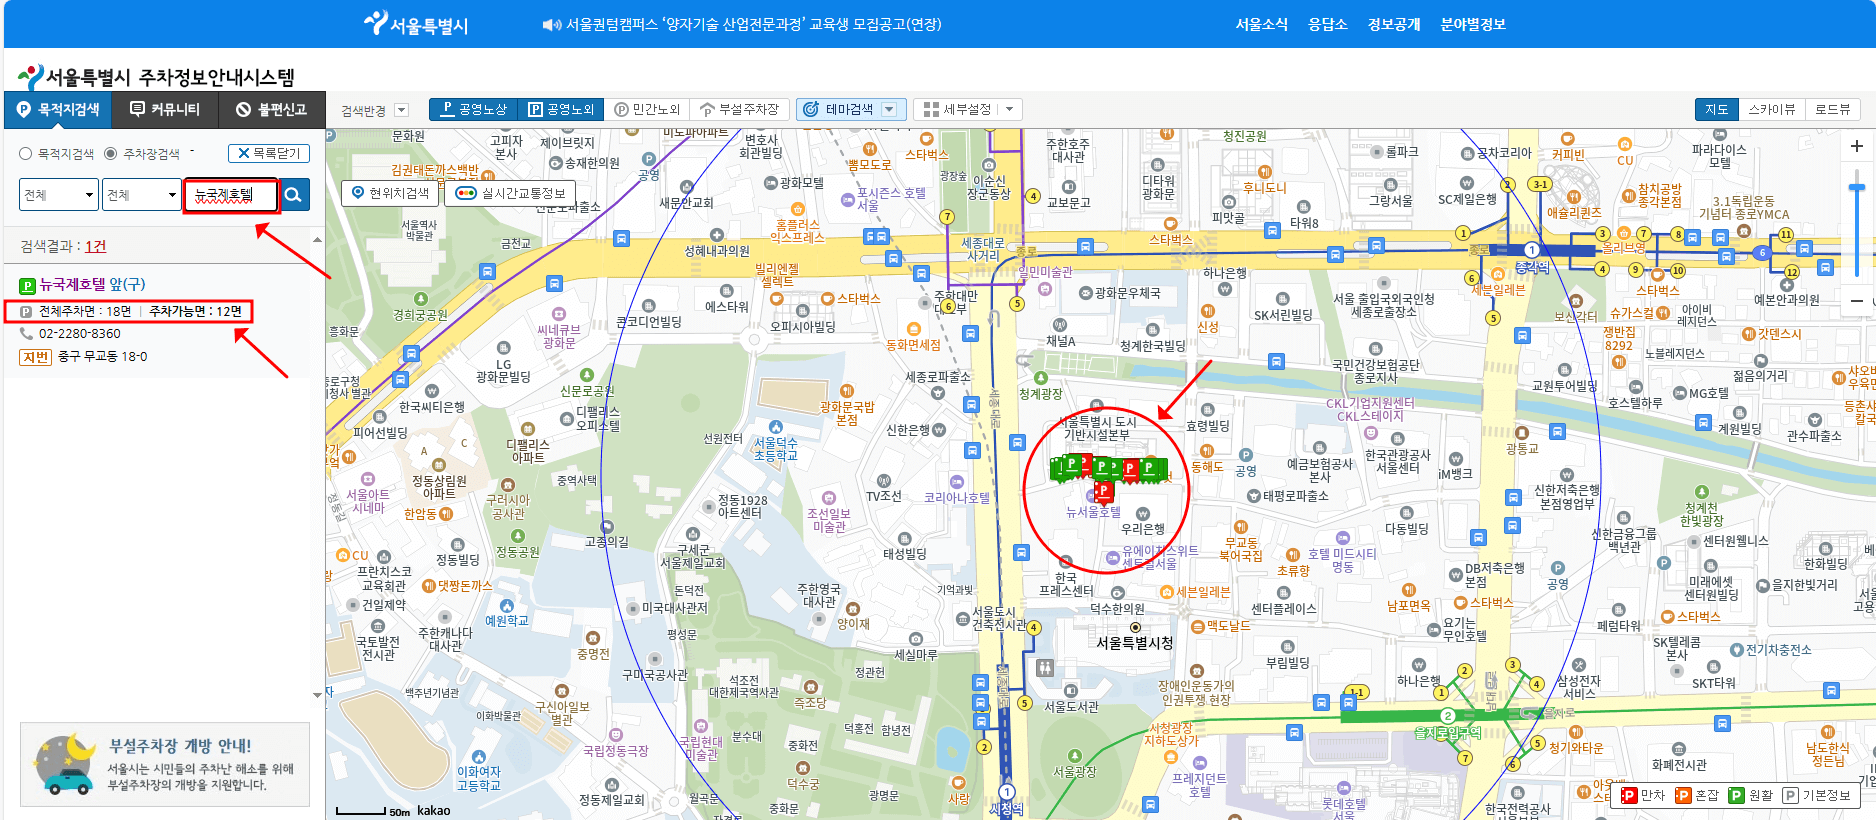Click the kakao map logo
1876x820 pixels.
(434, 810)
